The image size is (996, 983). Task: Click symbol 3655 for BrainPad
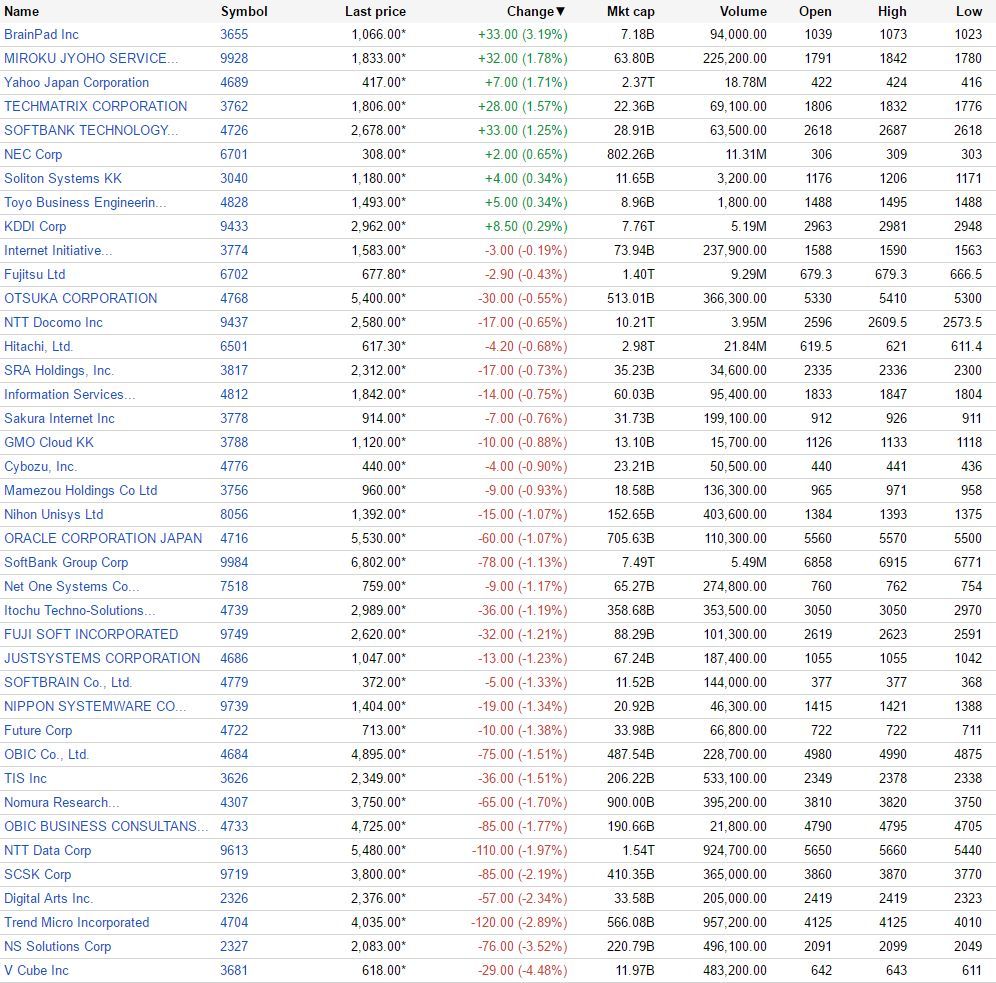click(234, 34)
